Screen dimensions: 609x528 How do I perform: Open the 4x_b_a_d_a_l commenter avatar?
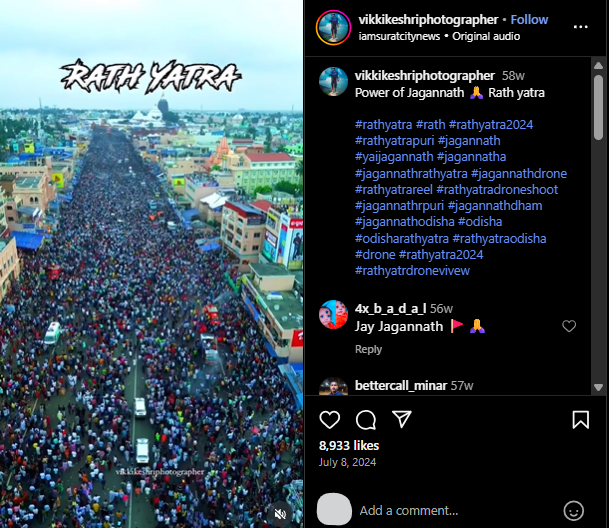(333, 314)
